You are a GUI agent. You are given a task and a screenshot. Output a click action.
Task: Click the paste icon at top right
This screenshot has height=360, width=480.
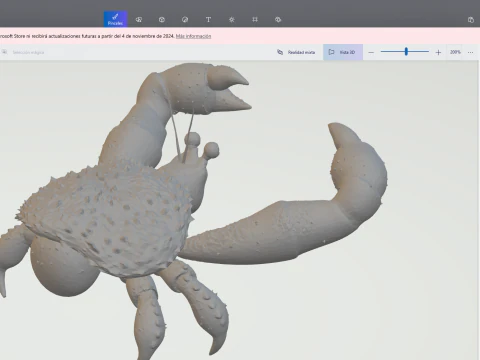[x=471, y=20]
